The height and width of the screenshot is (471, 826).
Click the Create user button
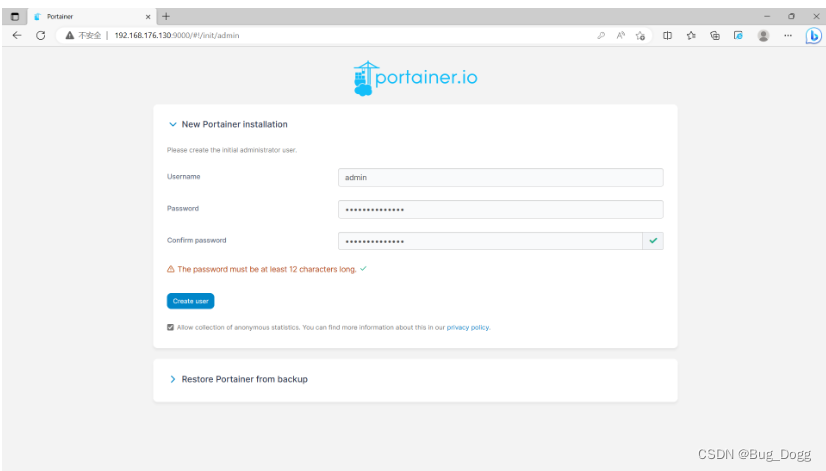pyautogui.click(x=191, y=301)
